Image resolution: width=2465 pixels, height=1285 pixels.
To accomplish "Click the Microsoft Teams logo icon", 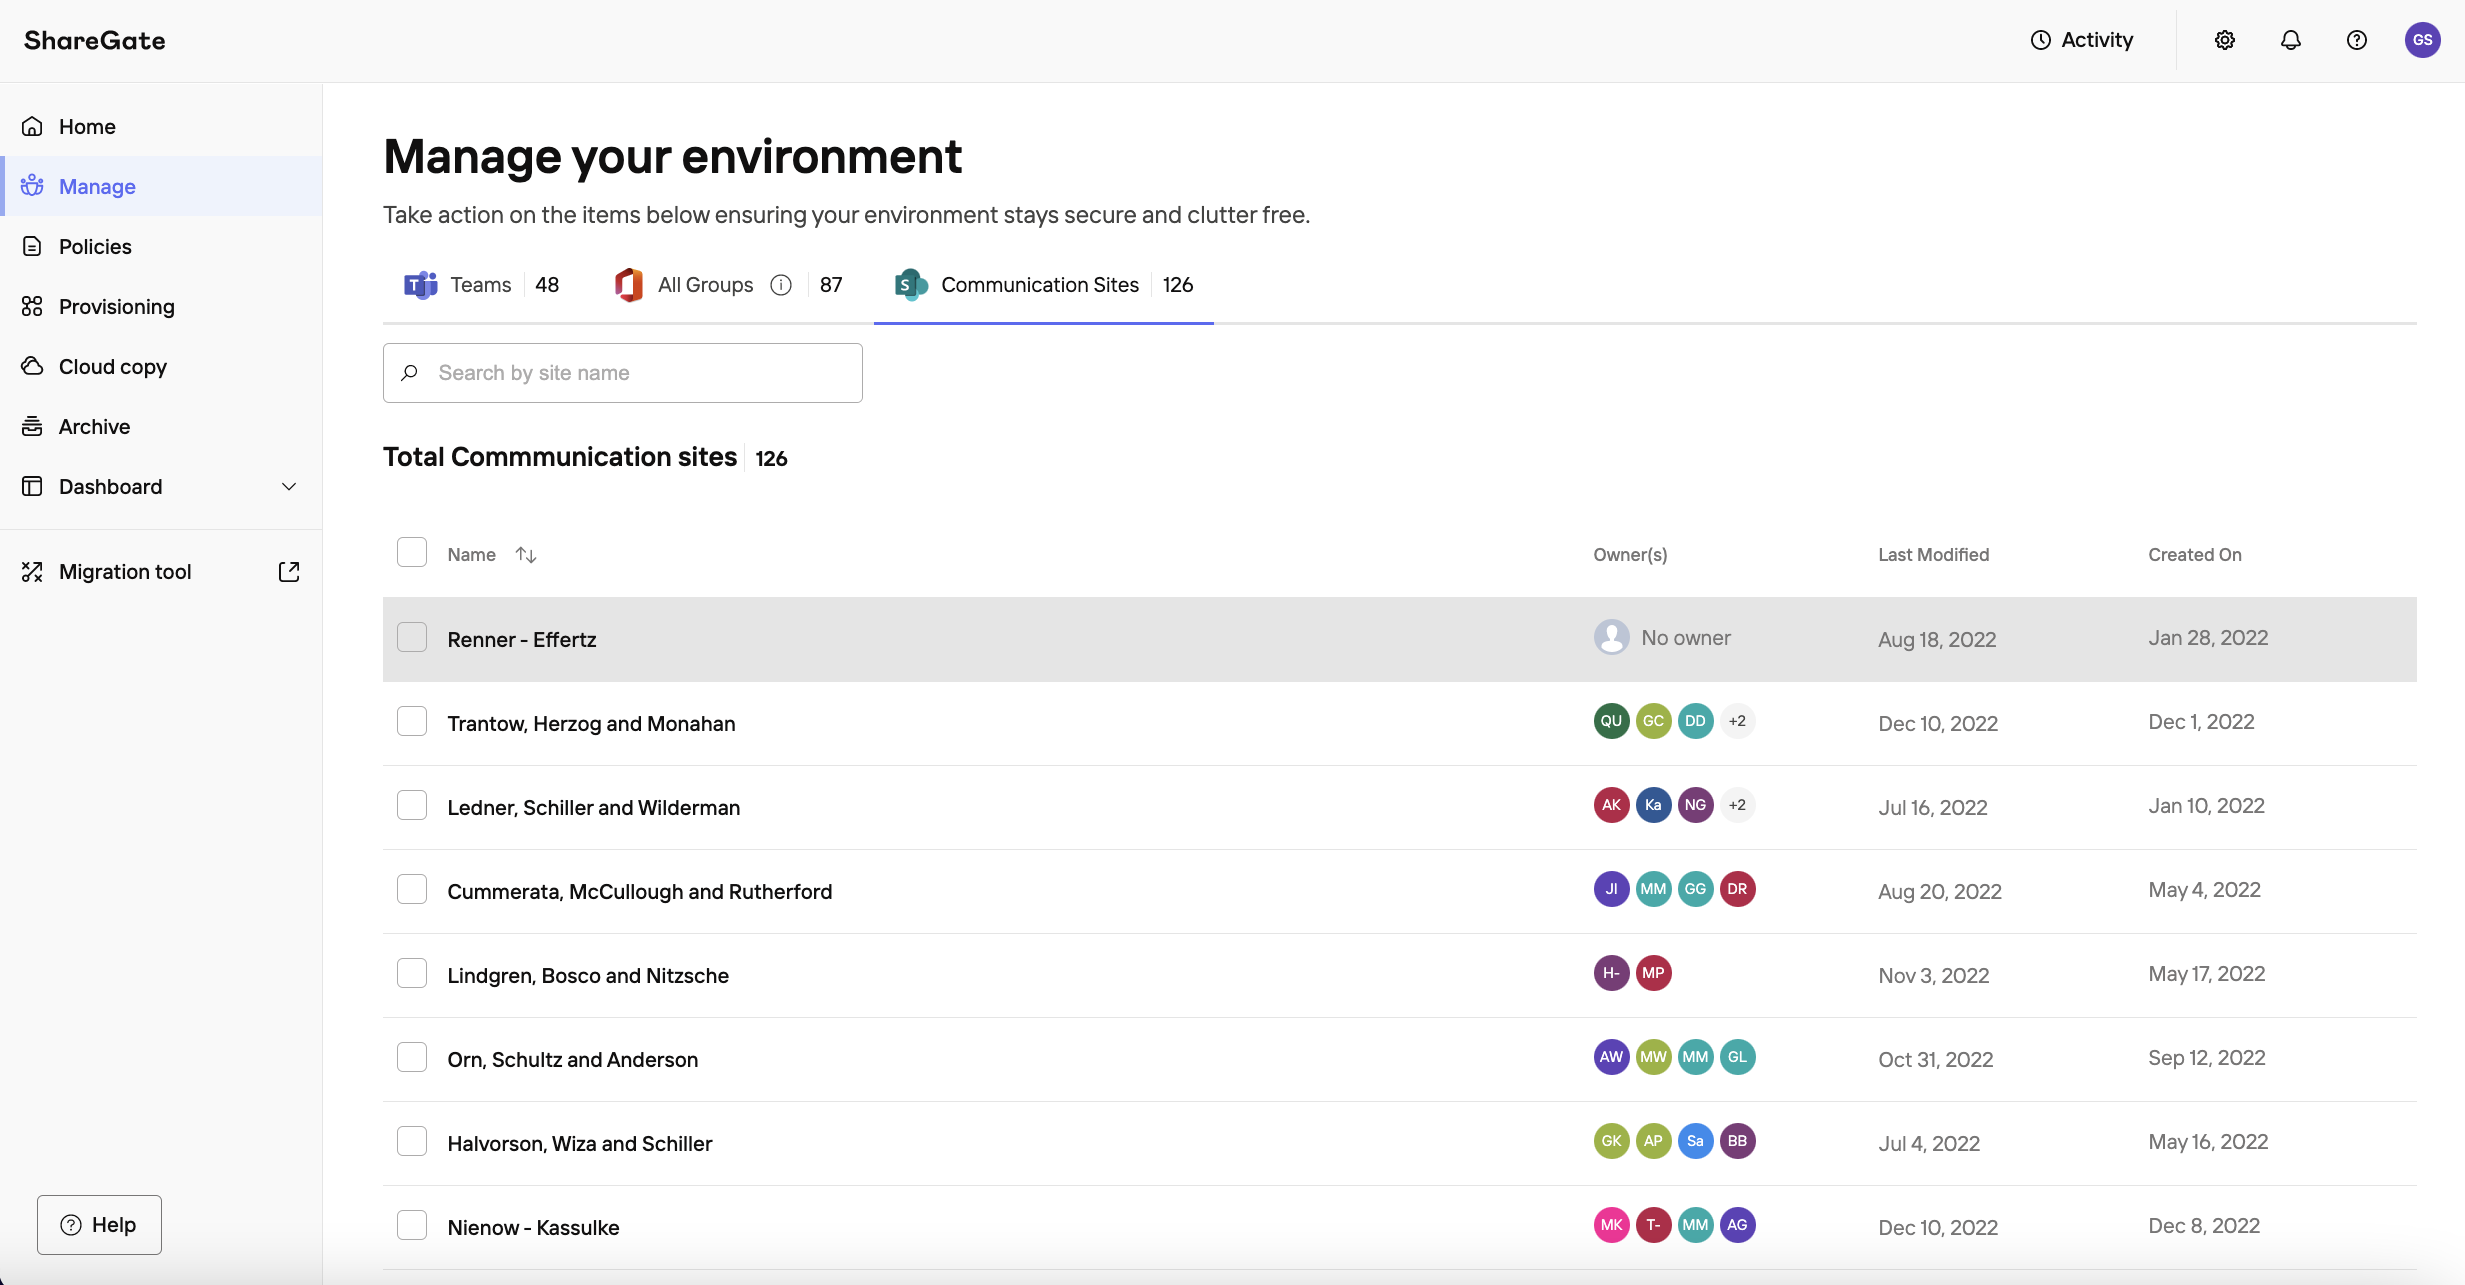I will [x=420, y=285].
